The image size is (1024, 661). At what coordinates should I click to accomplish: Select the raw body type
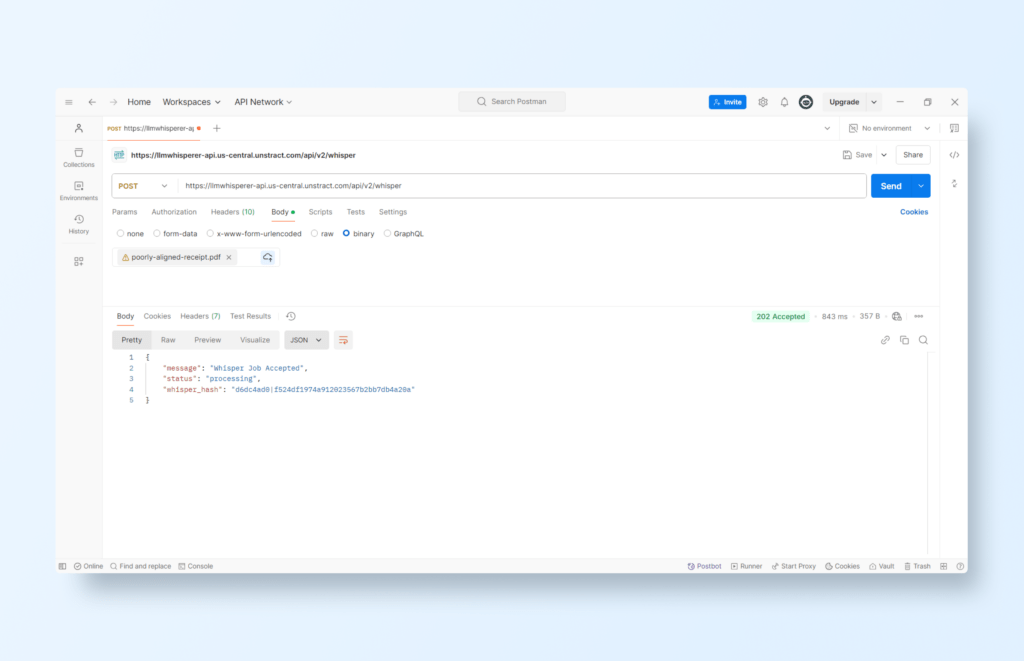click(x=322, y=233)
